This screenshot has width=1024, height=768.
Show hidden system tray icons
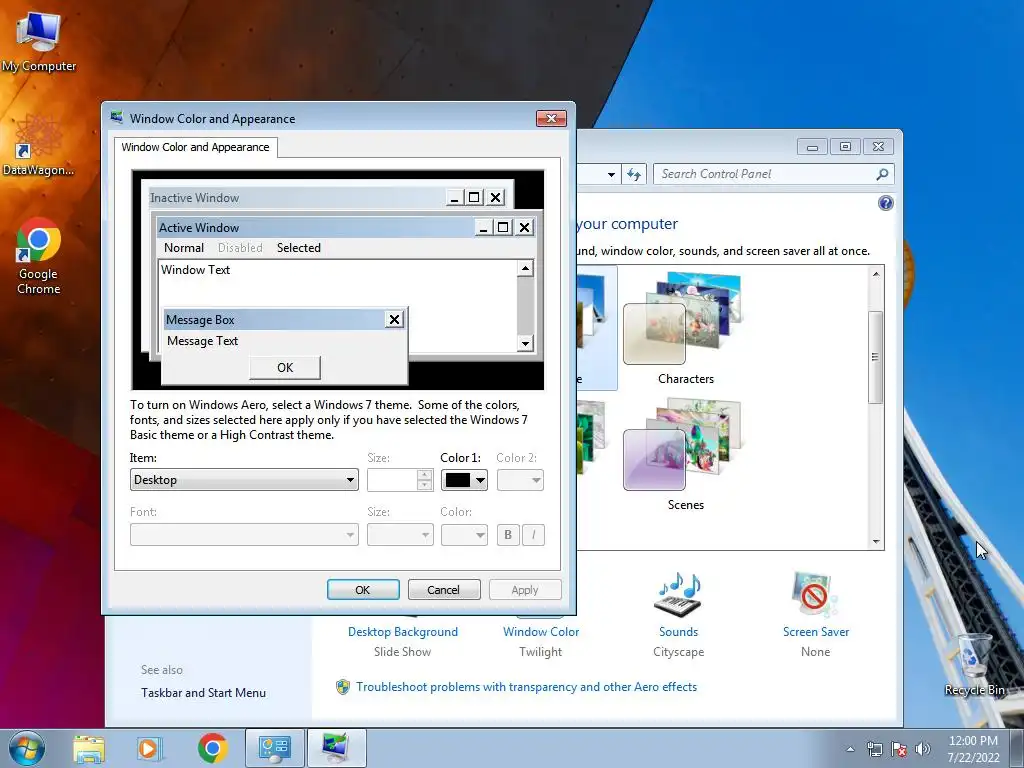pos(850,749)
